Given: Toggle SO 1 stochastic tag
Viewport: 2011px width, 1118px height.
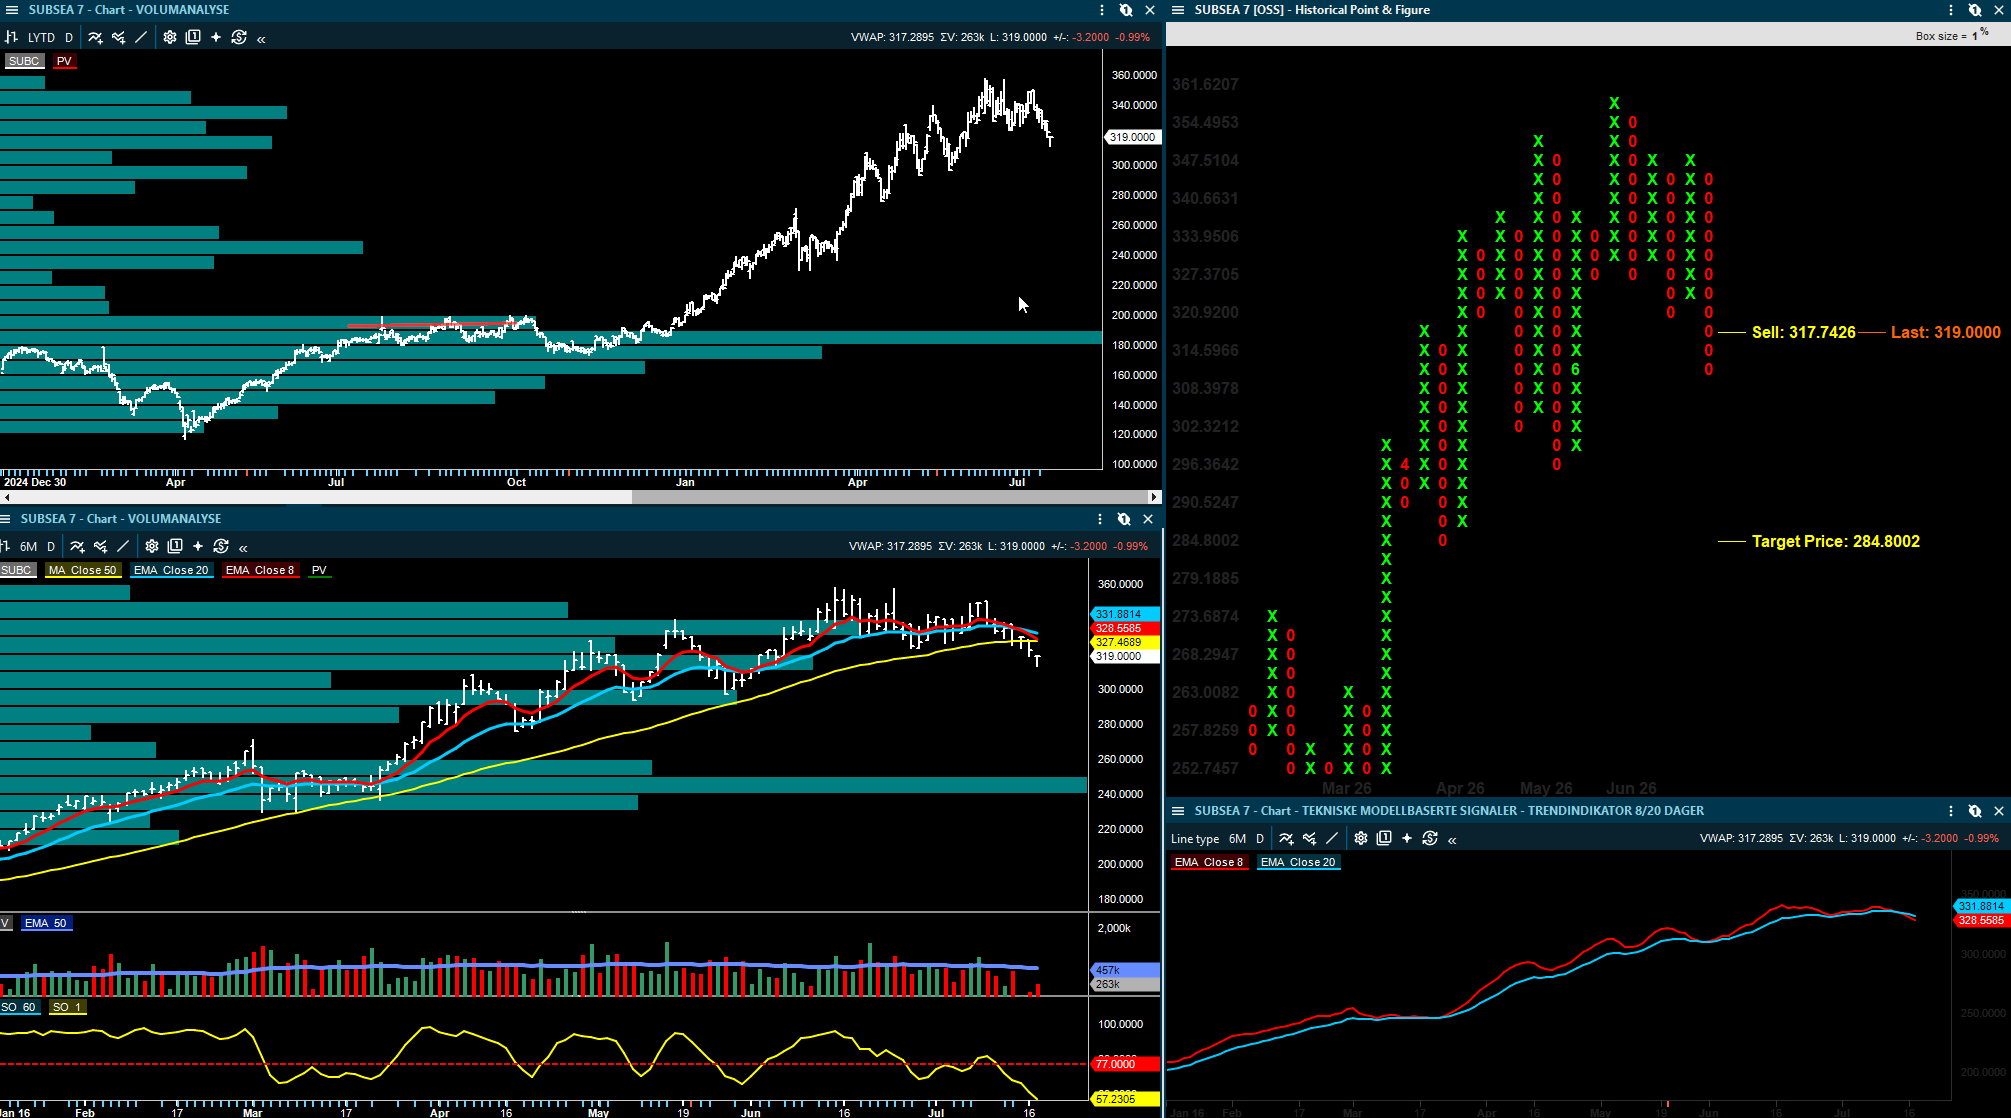Looking at the screenshot, I should tap(67, 1007).
